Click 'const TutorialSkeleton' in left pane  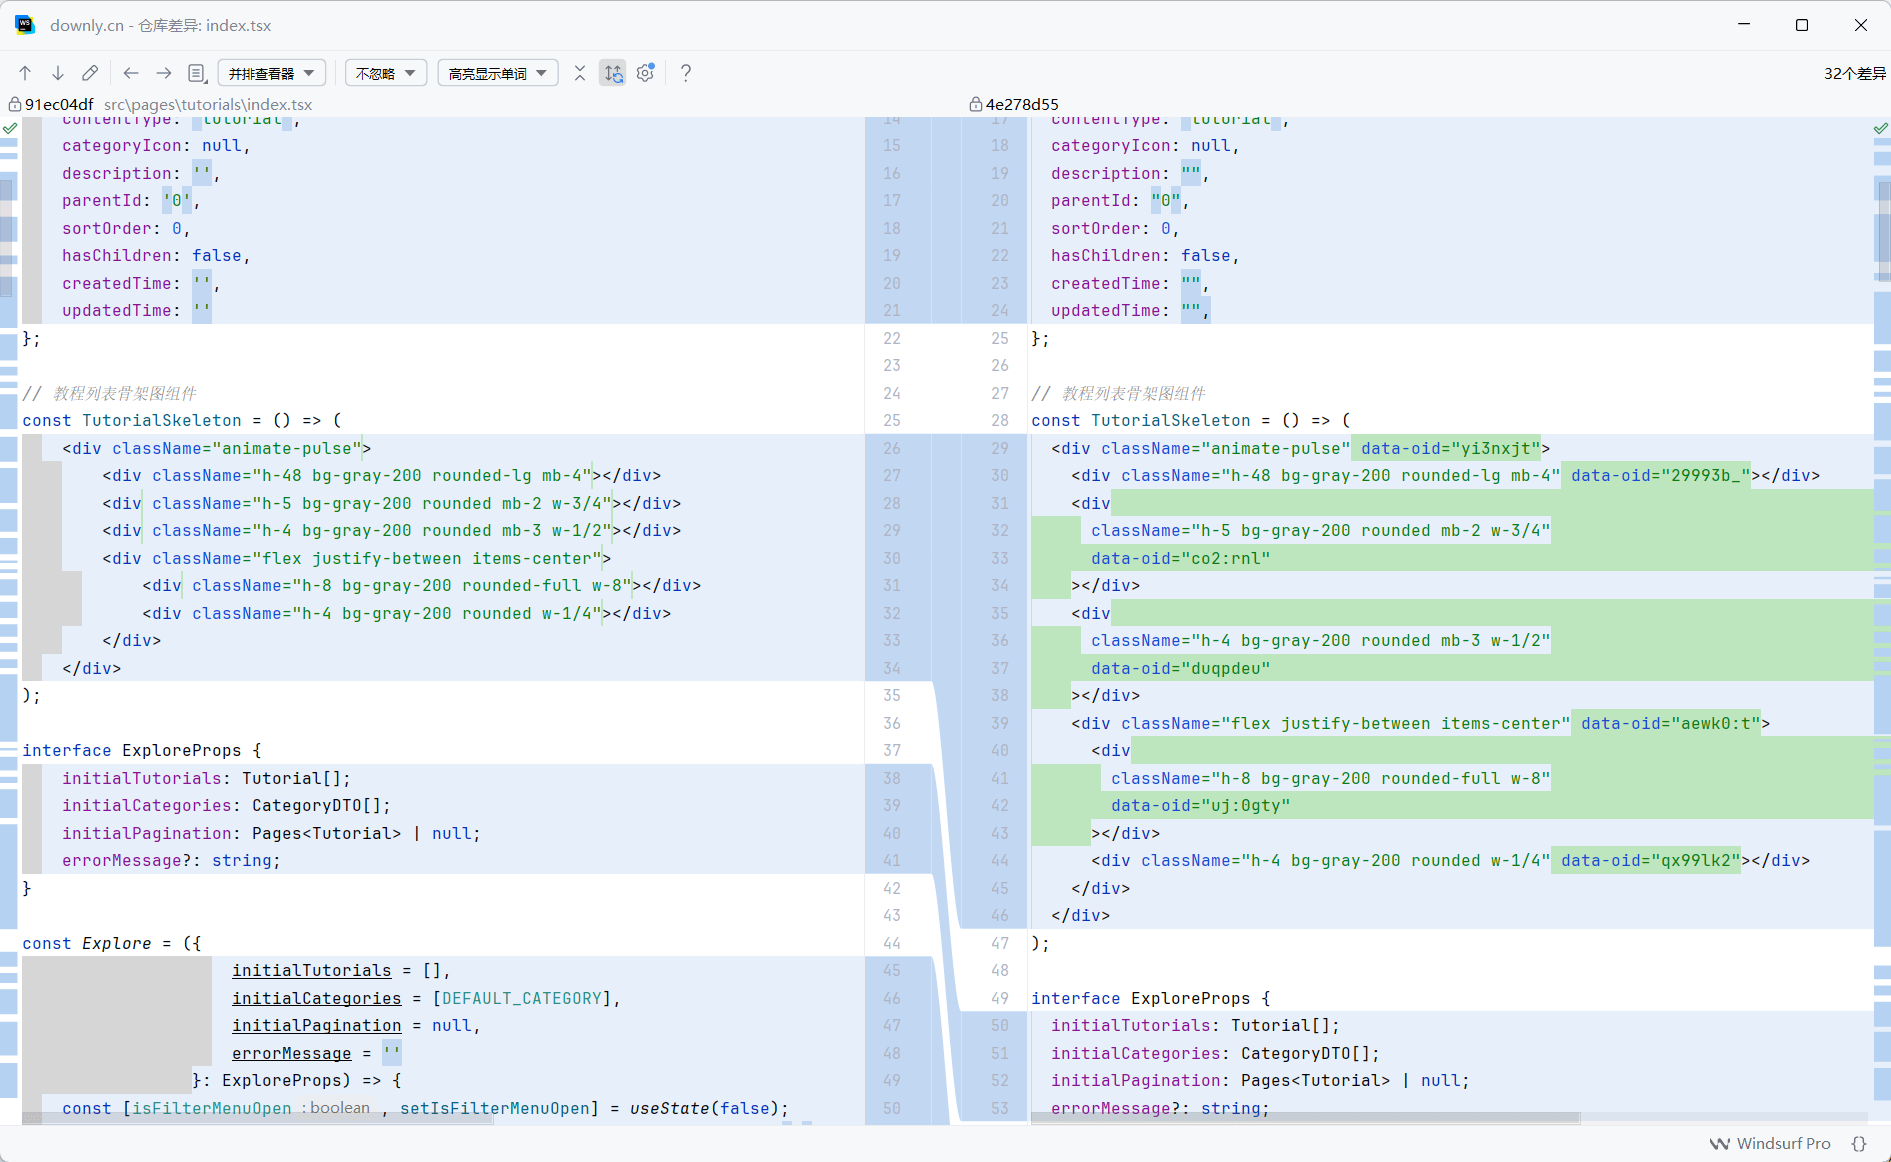pyautogui.click(x=132, y=421)
